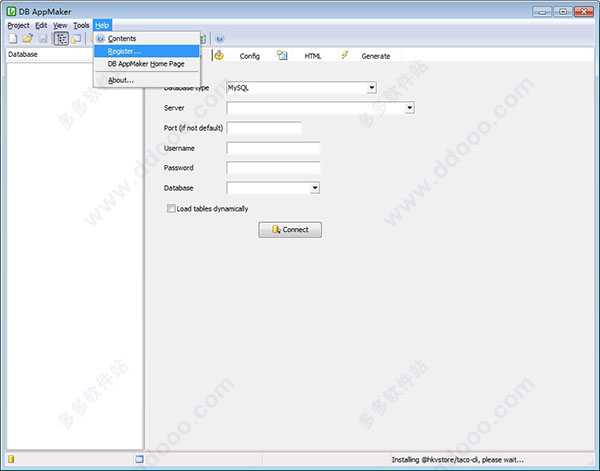Image resolution: width=600 pixels, height=471 pixels.
Task: Maximize the DB AppMaker window
Action: (x=563, y=12)
